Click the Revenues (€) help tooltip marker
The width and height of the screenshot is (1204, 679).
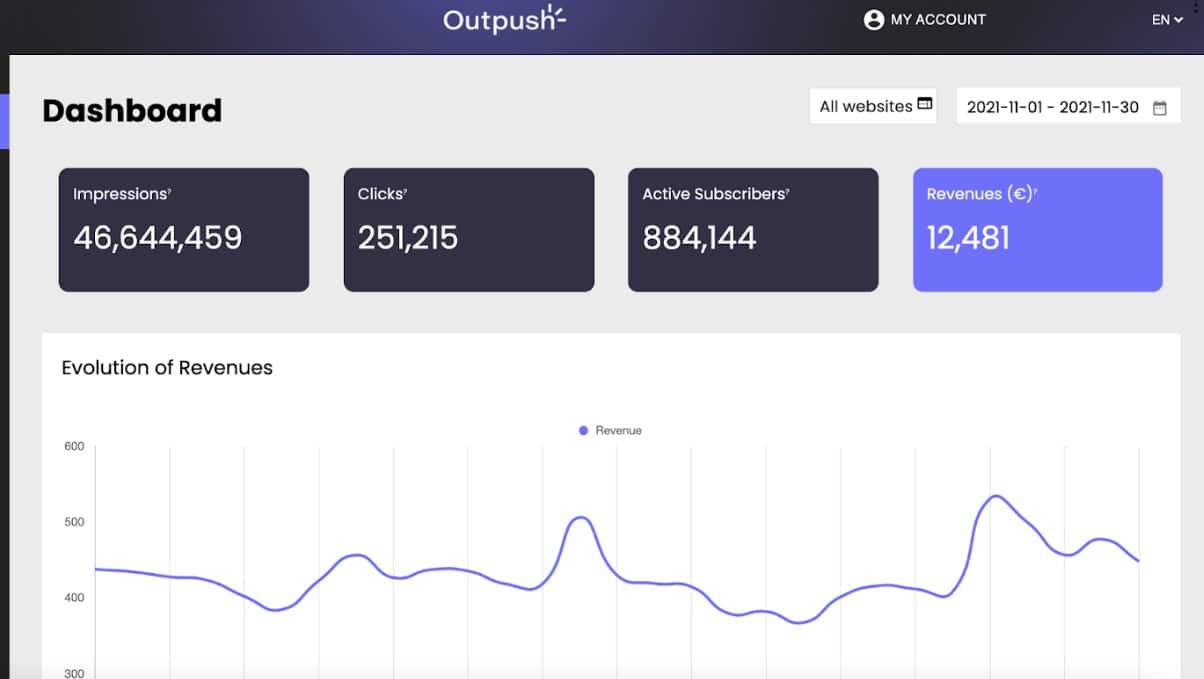[1035, 190]
